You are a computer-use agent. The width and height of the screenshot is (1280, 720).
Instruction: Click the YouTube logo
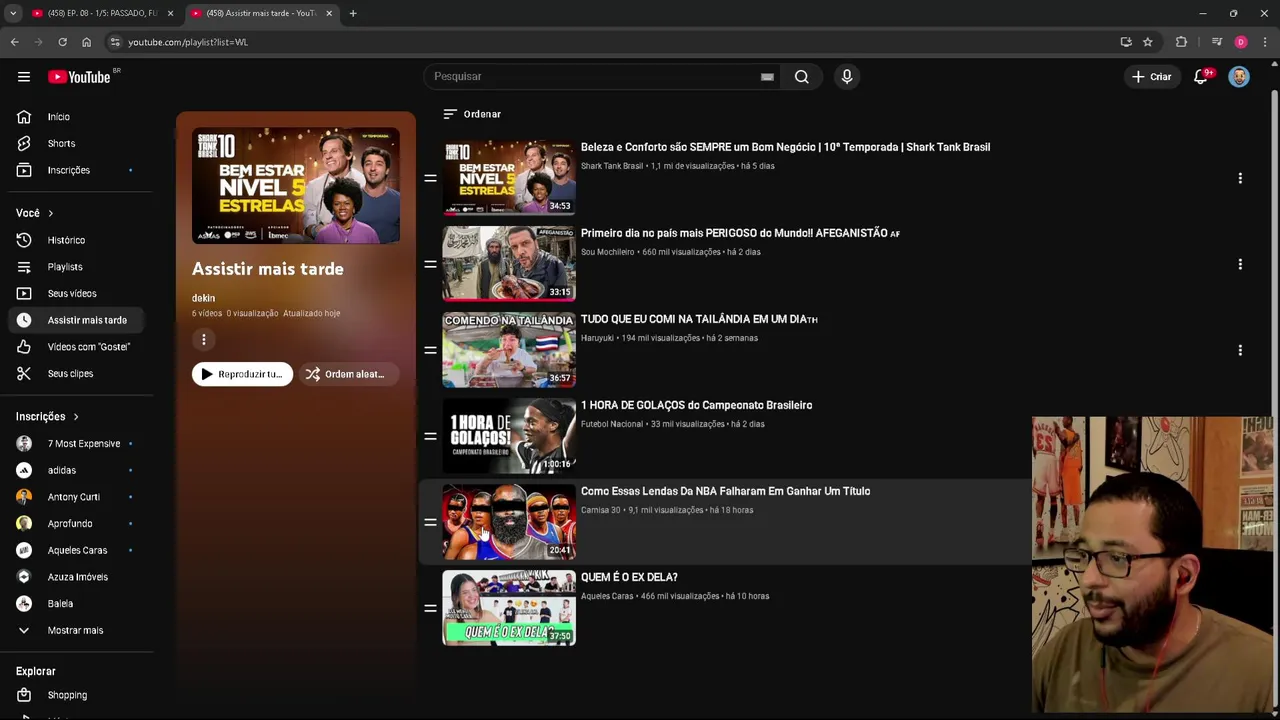[x=79, y=77]
